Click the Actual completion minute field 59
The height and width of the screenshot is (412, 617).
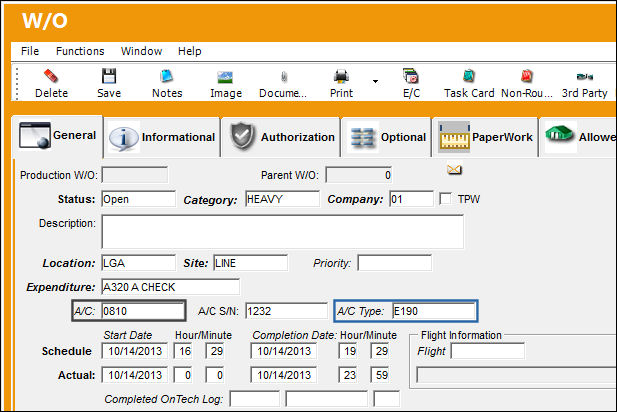pos(380,375)
